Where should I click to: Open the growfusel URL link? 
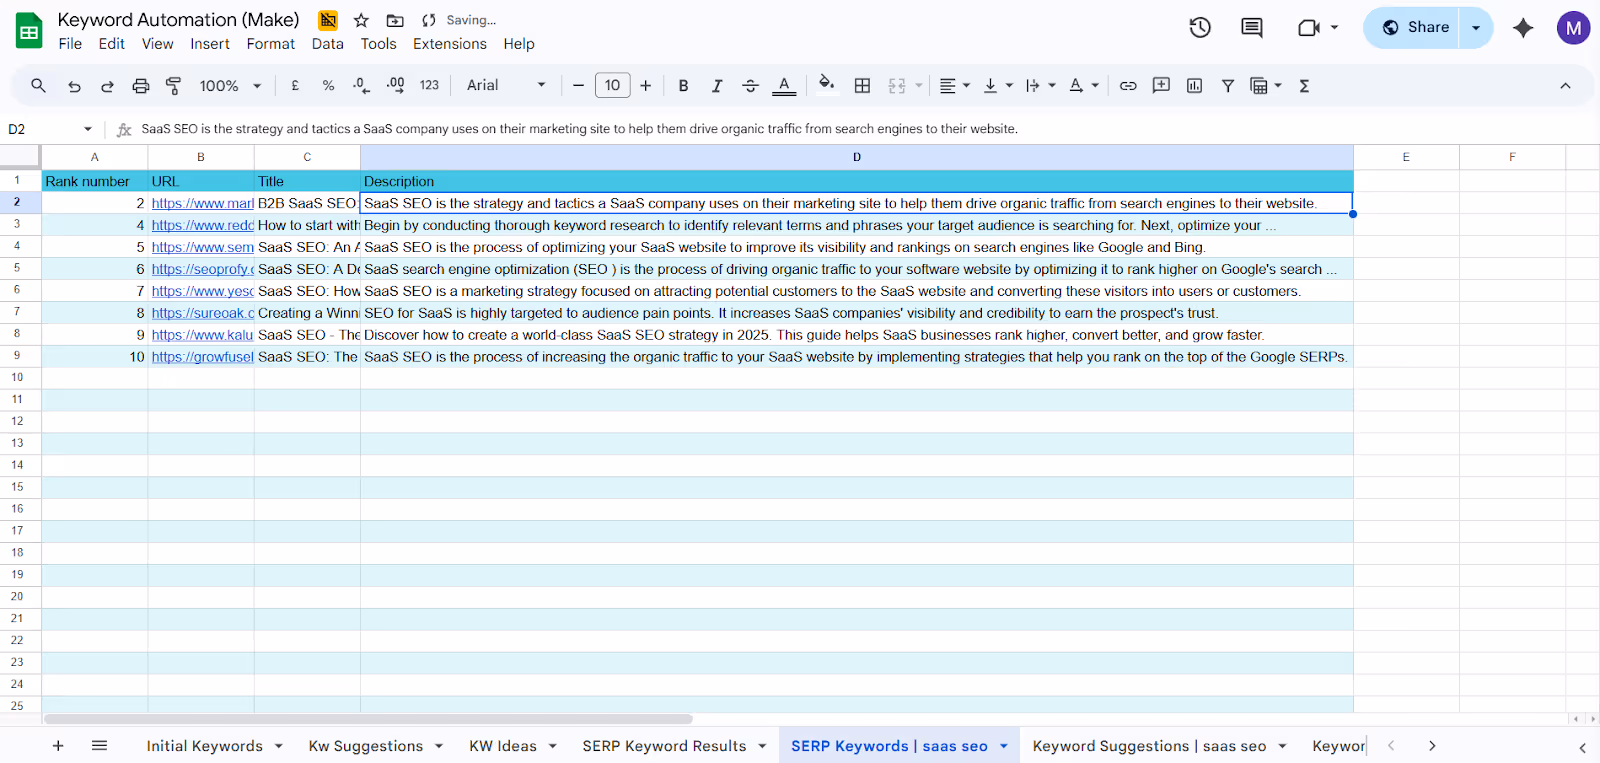click(x=203, y=357)
